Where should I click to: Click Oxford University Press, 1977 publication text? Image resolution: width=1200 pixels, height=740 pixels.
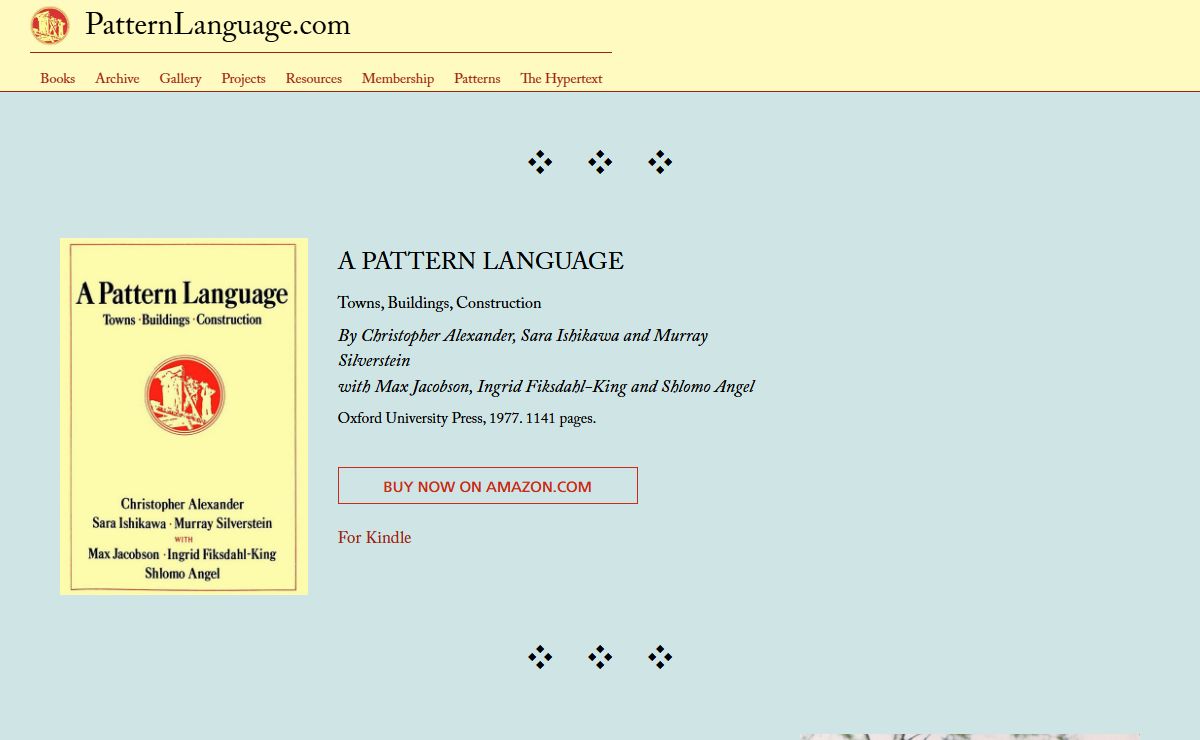[x=467, y=419]
